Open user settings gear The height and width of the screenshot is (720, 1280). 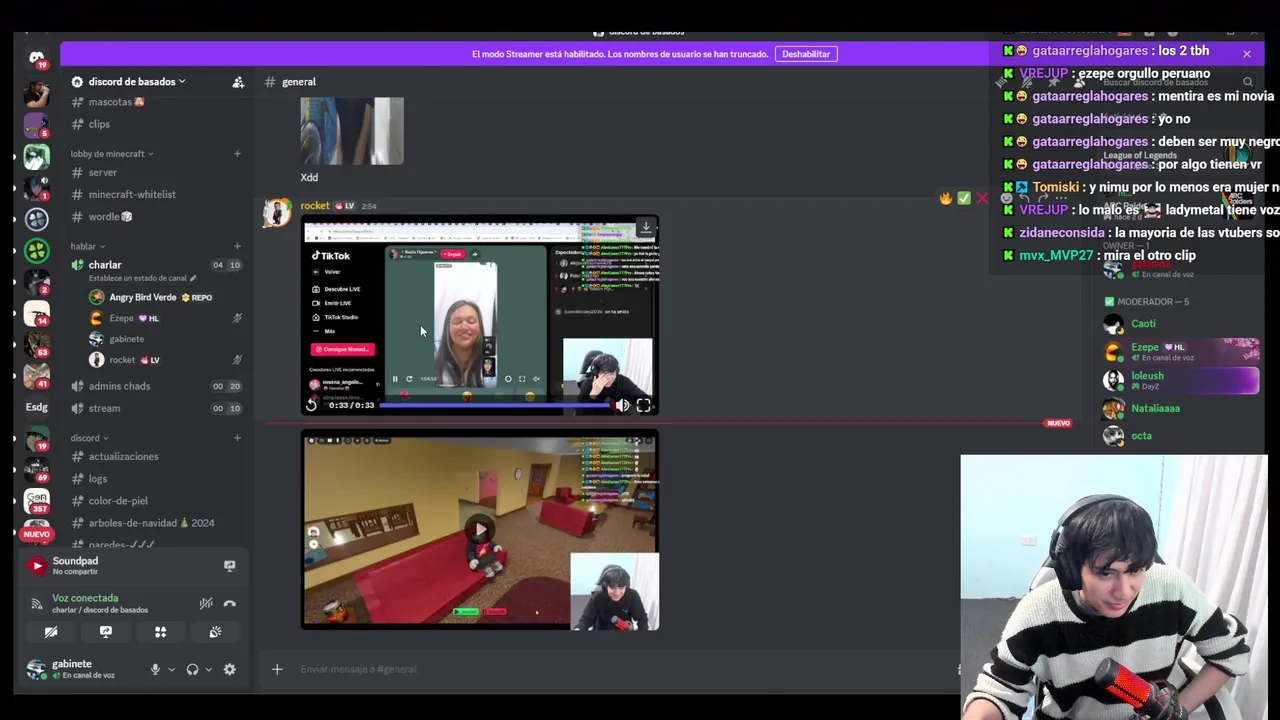tap(230, 669)
